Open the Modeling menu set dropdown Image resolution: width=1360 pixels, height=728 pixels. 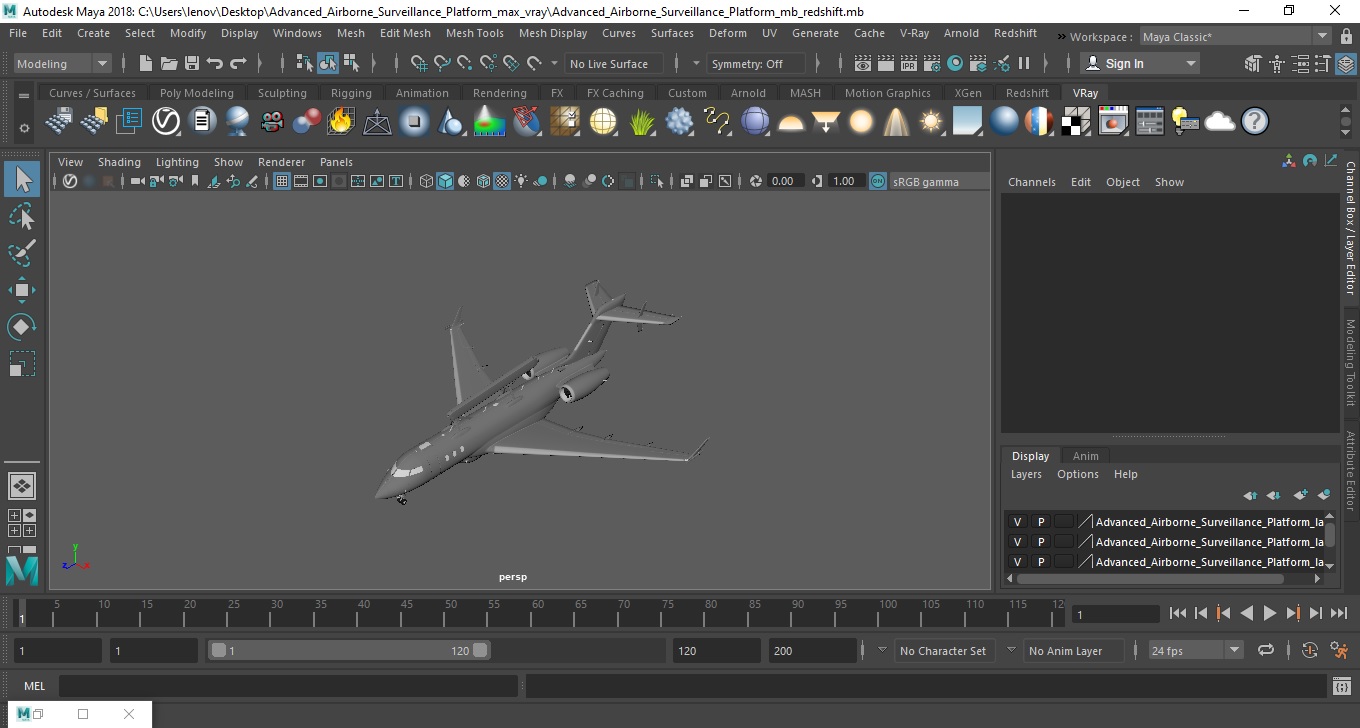(62, 63)
